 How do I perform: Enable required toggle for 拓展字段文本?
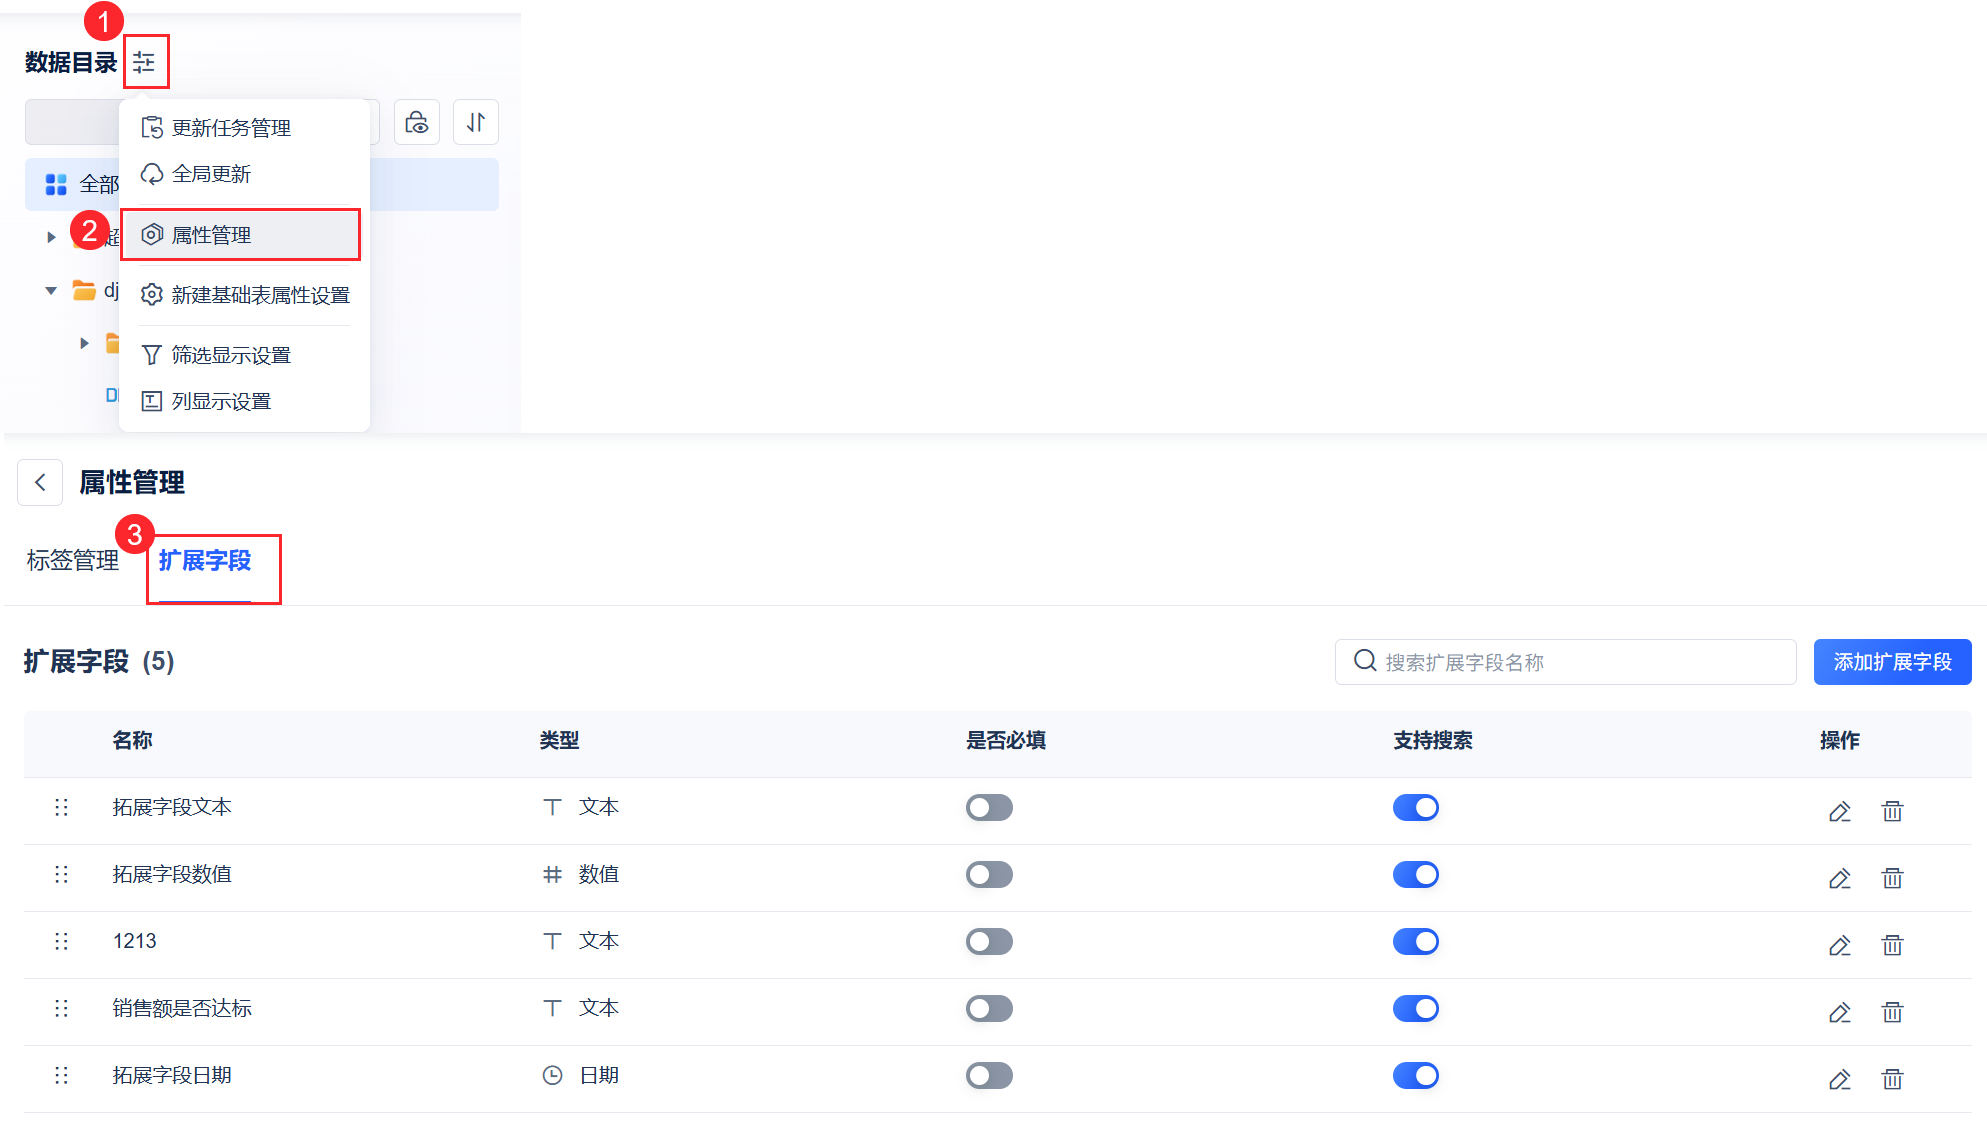(989, 807)
